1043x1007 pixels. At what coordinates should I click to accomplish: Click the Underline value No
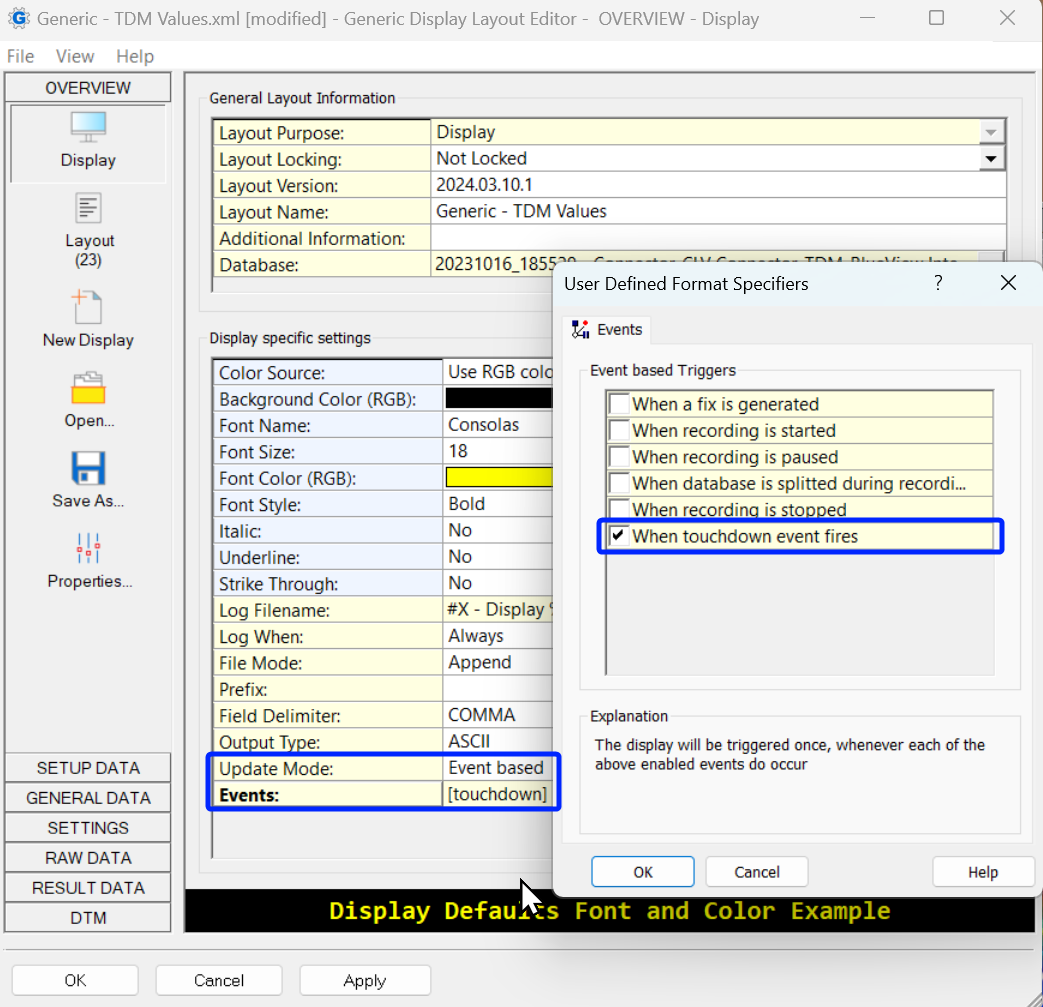498,557
